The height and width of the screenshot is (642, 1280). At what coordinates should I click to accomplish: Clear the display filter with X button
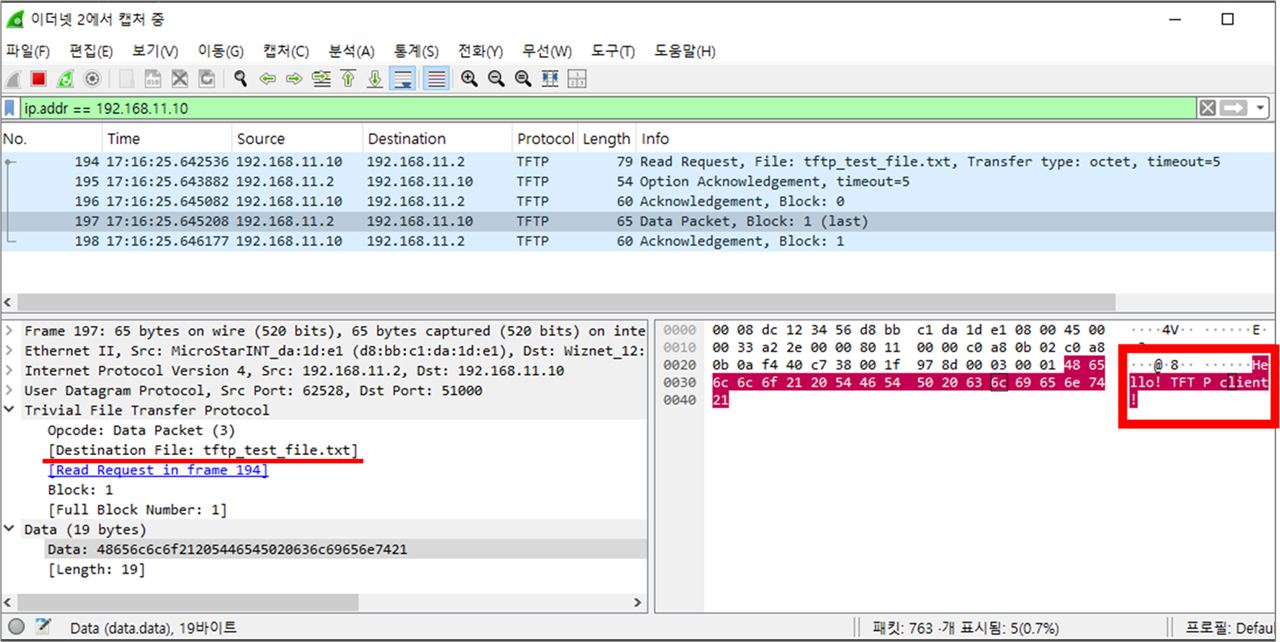(x=1208, y=108)
